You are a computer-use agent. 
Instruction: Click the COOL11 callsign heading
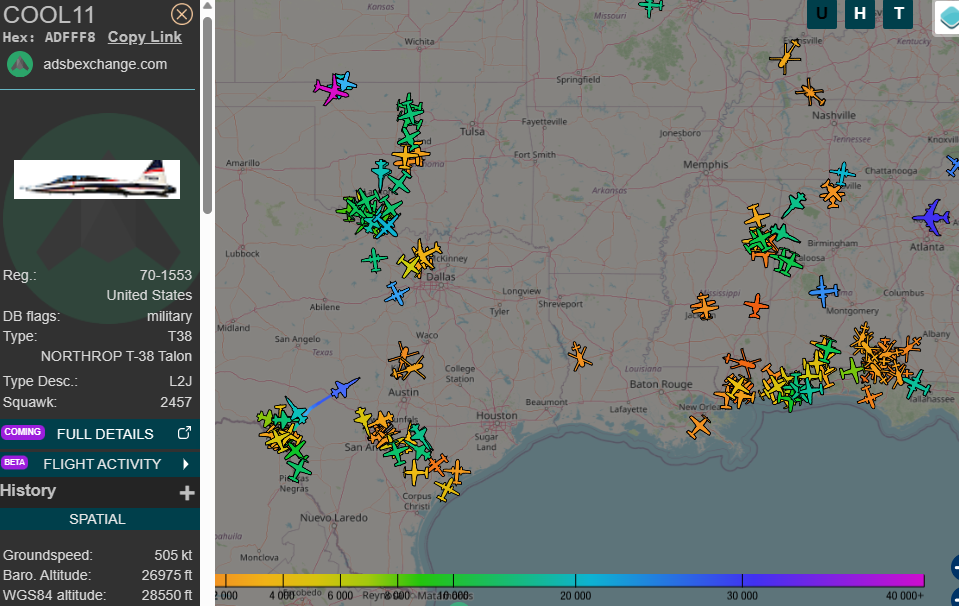50,15
